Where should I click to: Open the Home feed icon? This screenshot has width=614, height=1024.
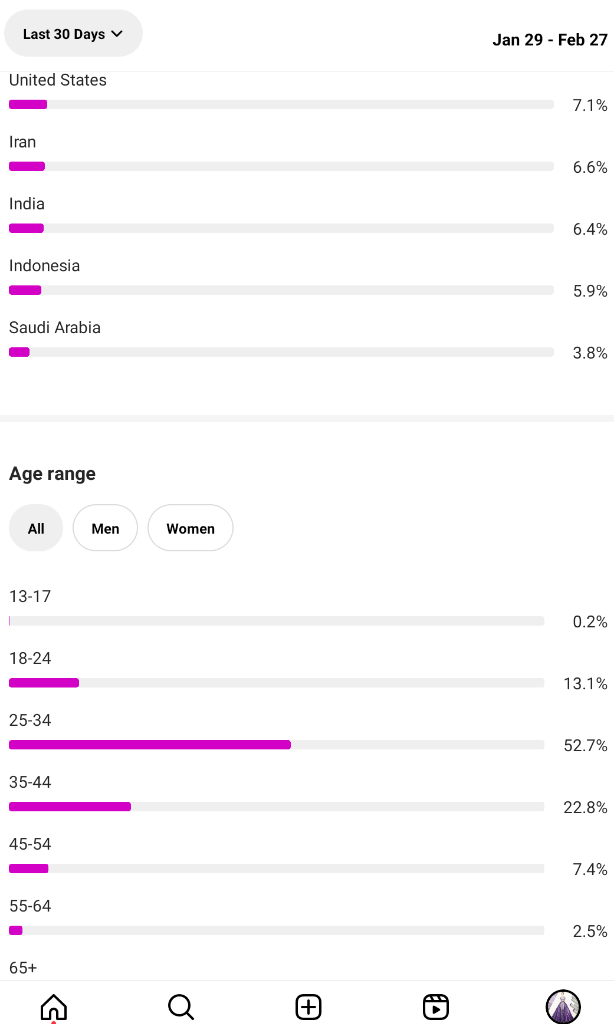54,1006
